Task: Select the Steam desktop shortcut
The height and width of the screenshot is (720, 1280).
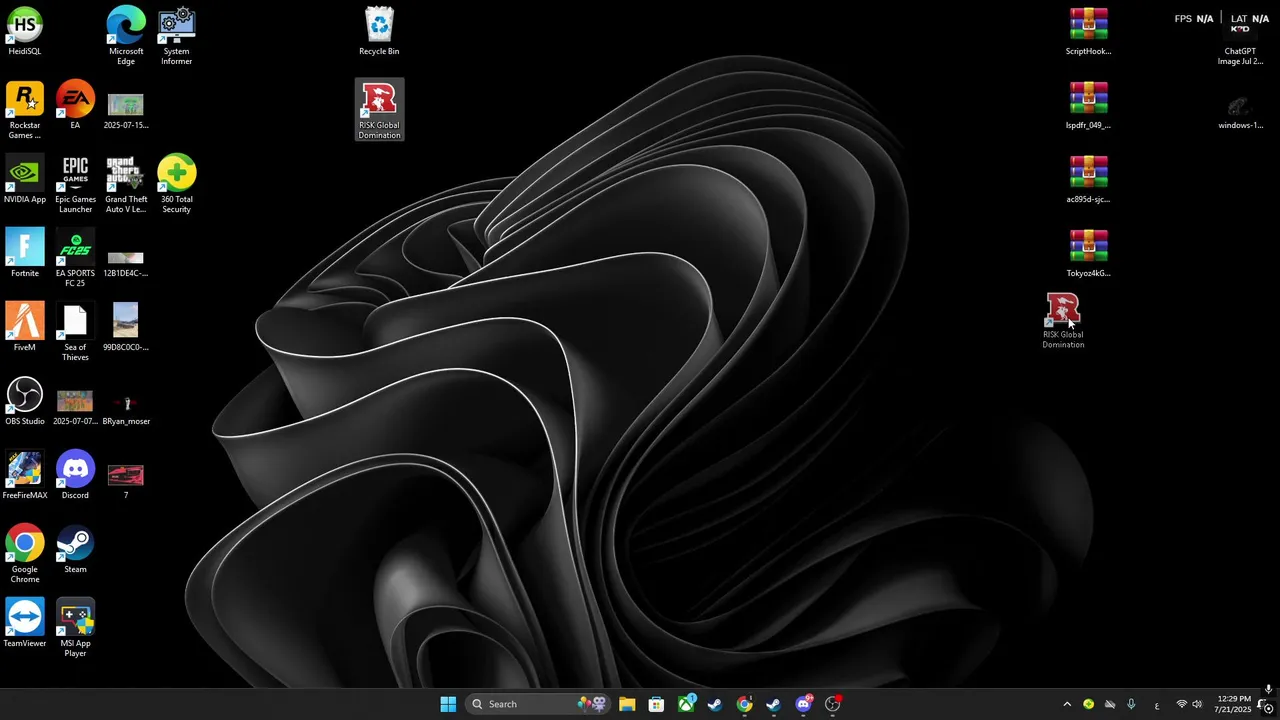Action: [x=75, y=549]
